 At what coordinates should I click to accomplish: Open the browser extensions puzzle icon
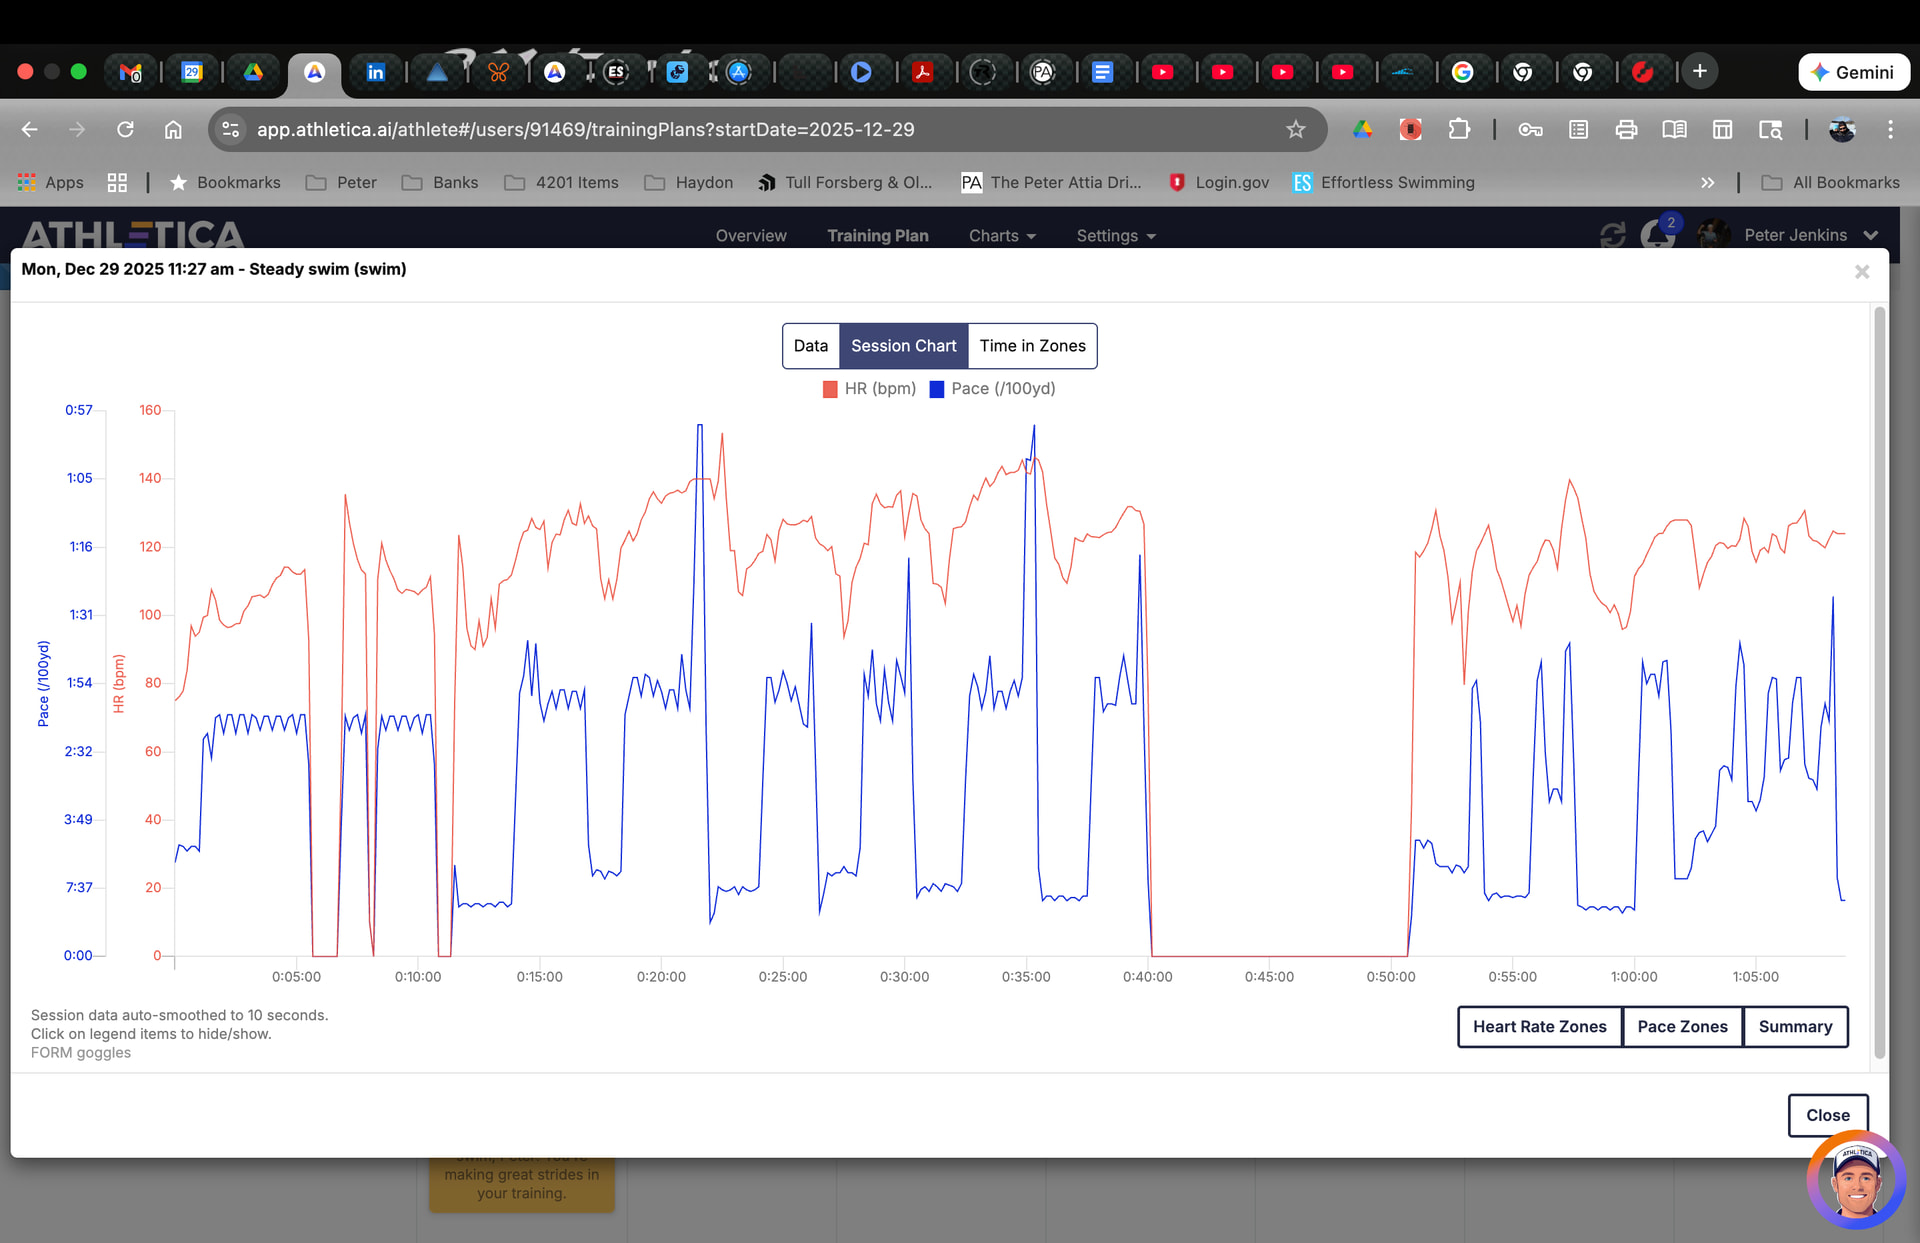[x=1459, y=129]
